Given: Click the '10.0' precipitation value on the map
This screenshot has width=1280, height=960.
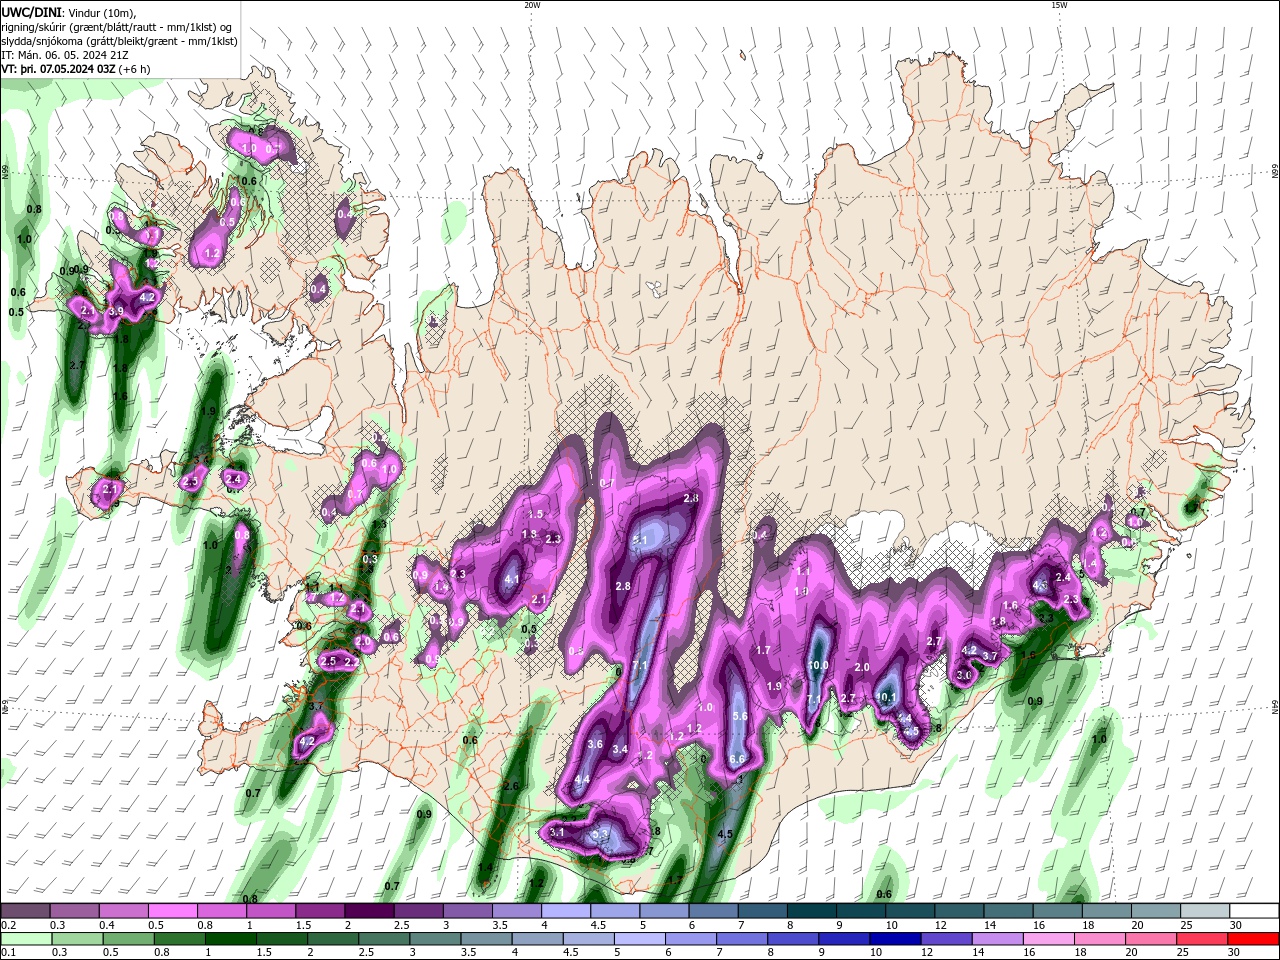Looking at the screenshot, I should pyautogui.click(x=819, y=665).
